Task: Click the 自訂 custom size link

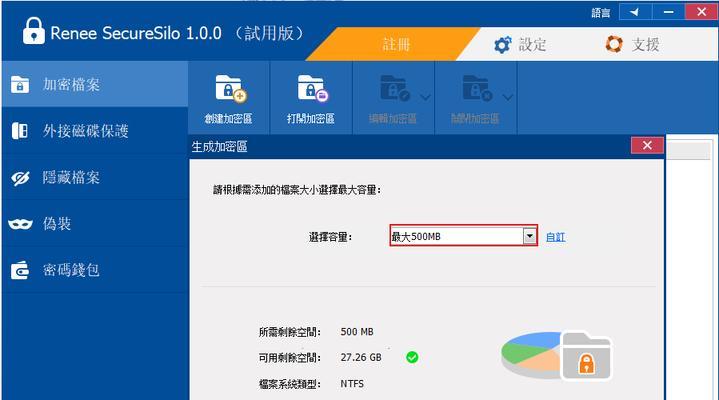Action: coord(555,237)
